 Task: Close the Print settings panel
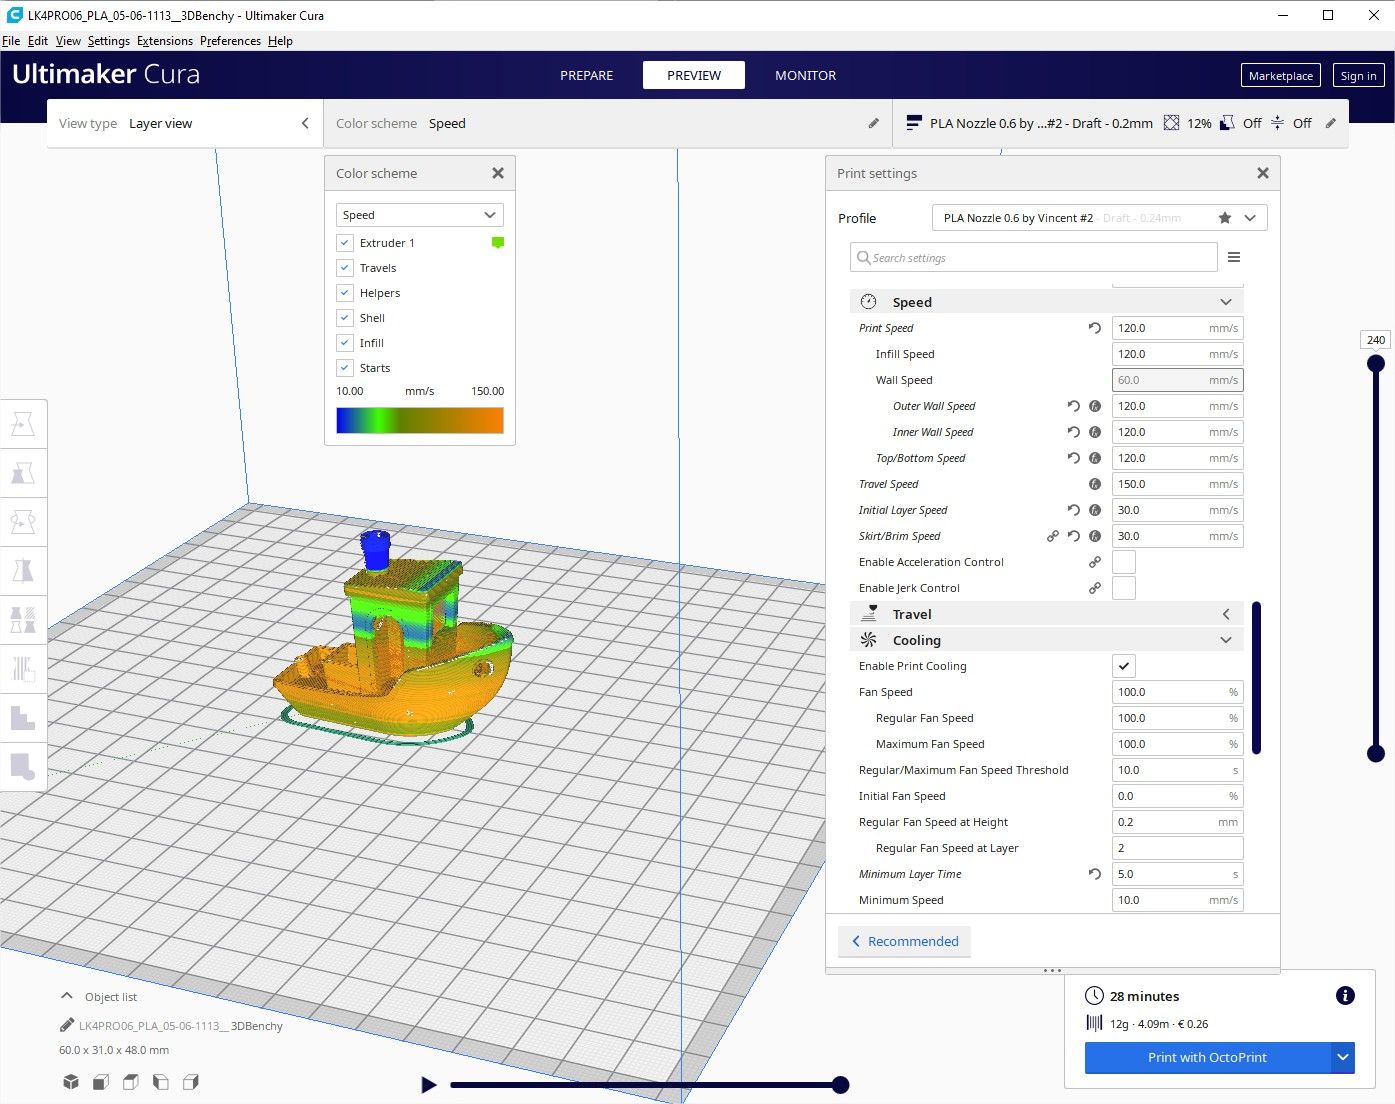click(1263, 173)
